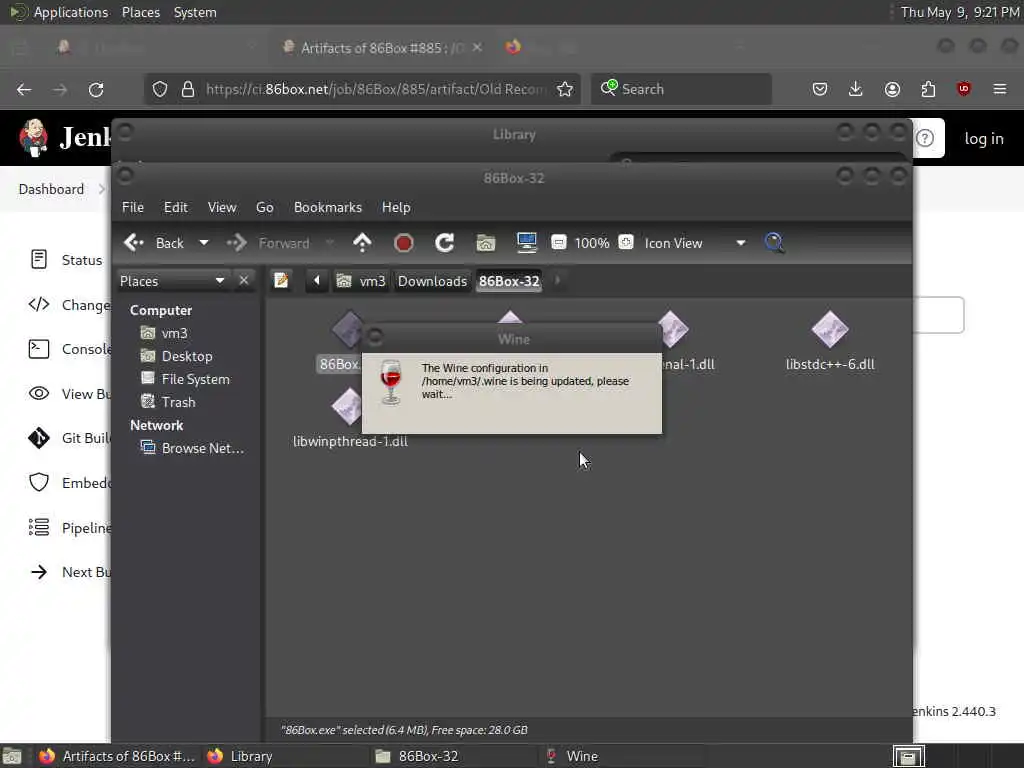Viewport: 1024px width, 768px height.
Task: Select the 86Box.exe file icon
Action: [x=347, y=329]
